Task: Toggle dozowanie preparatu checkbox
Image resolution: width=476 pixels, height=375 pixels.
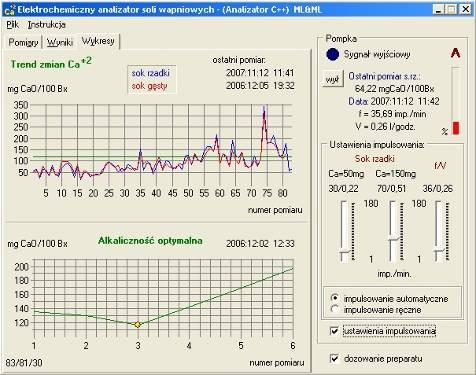Action: (334, 359)
